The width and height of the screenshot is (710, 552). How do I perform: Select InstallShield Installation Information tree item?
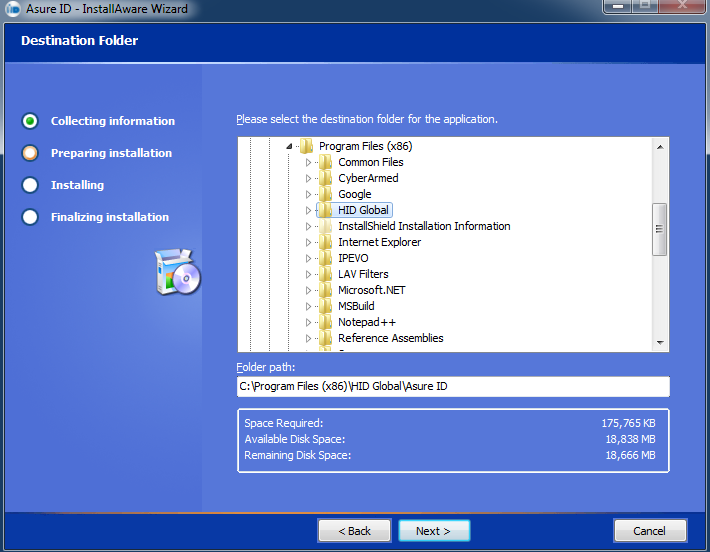coord(424,226)
